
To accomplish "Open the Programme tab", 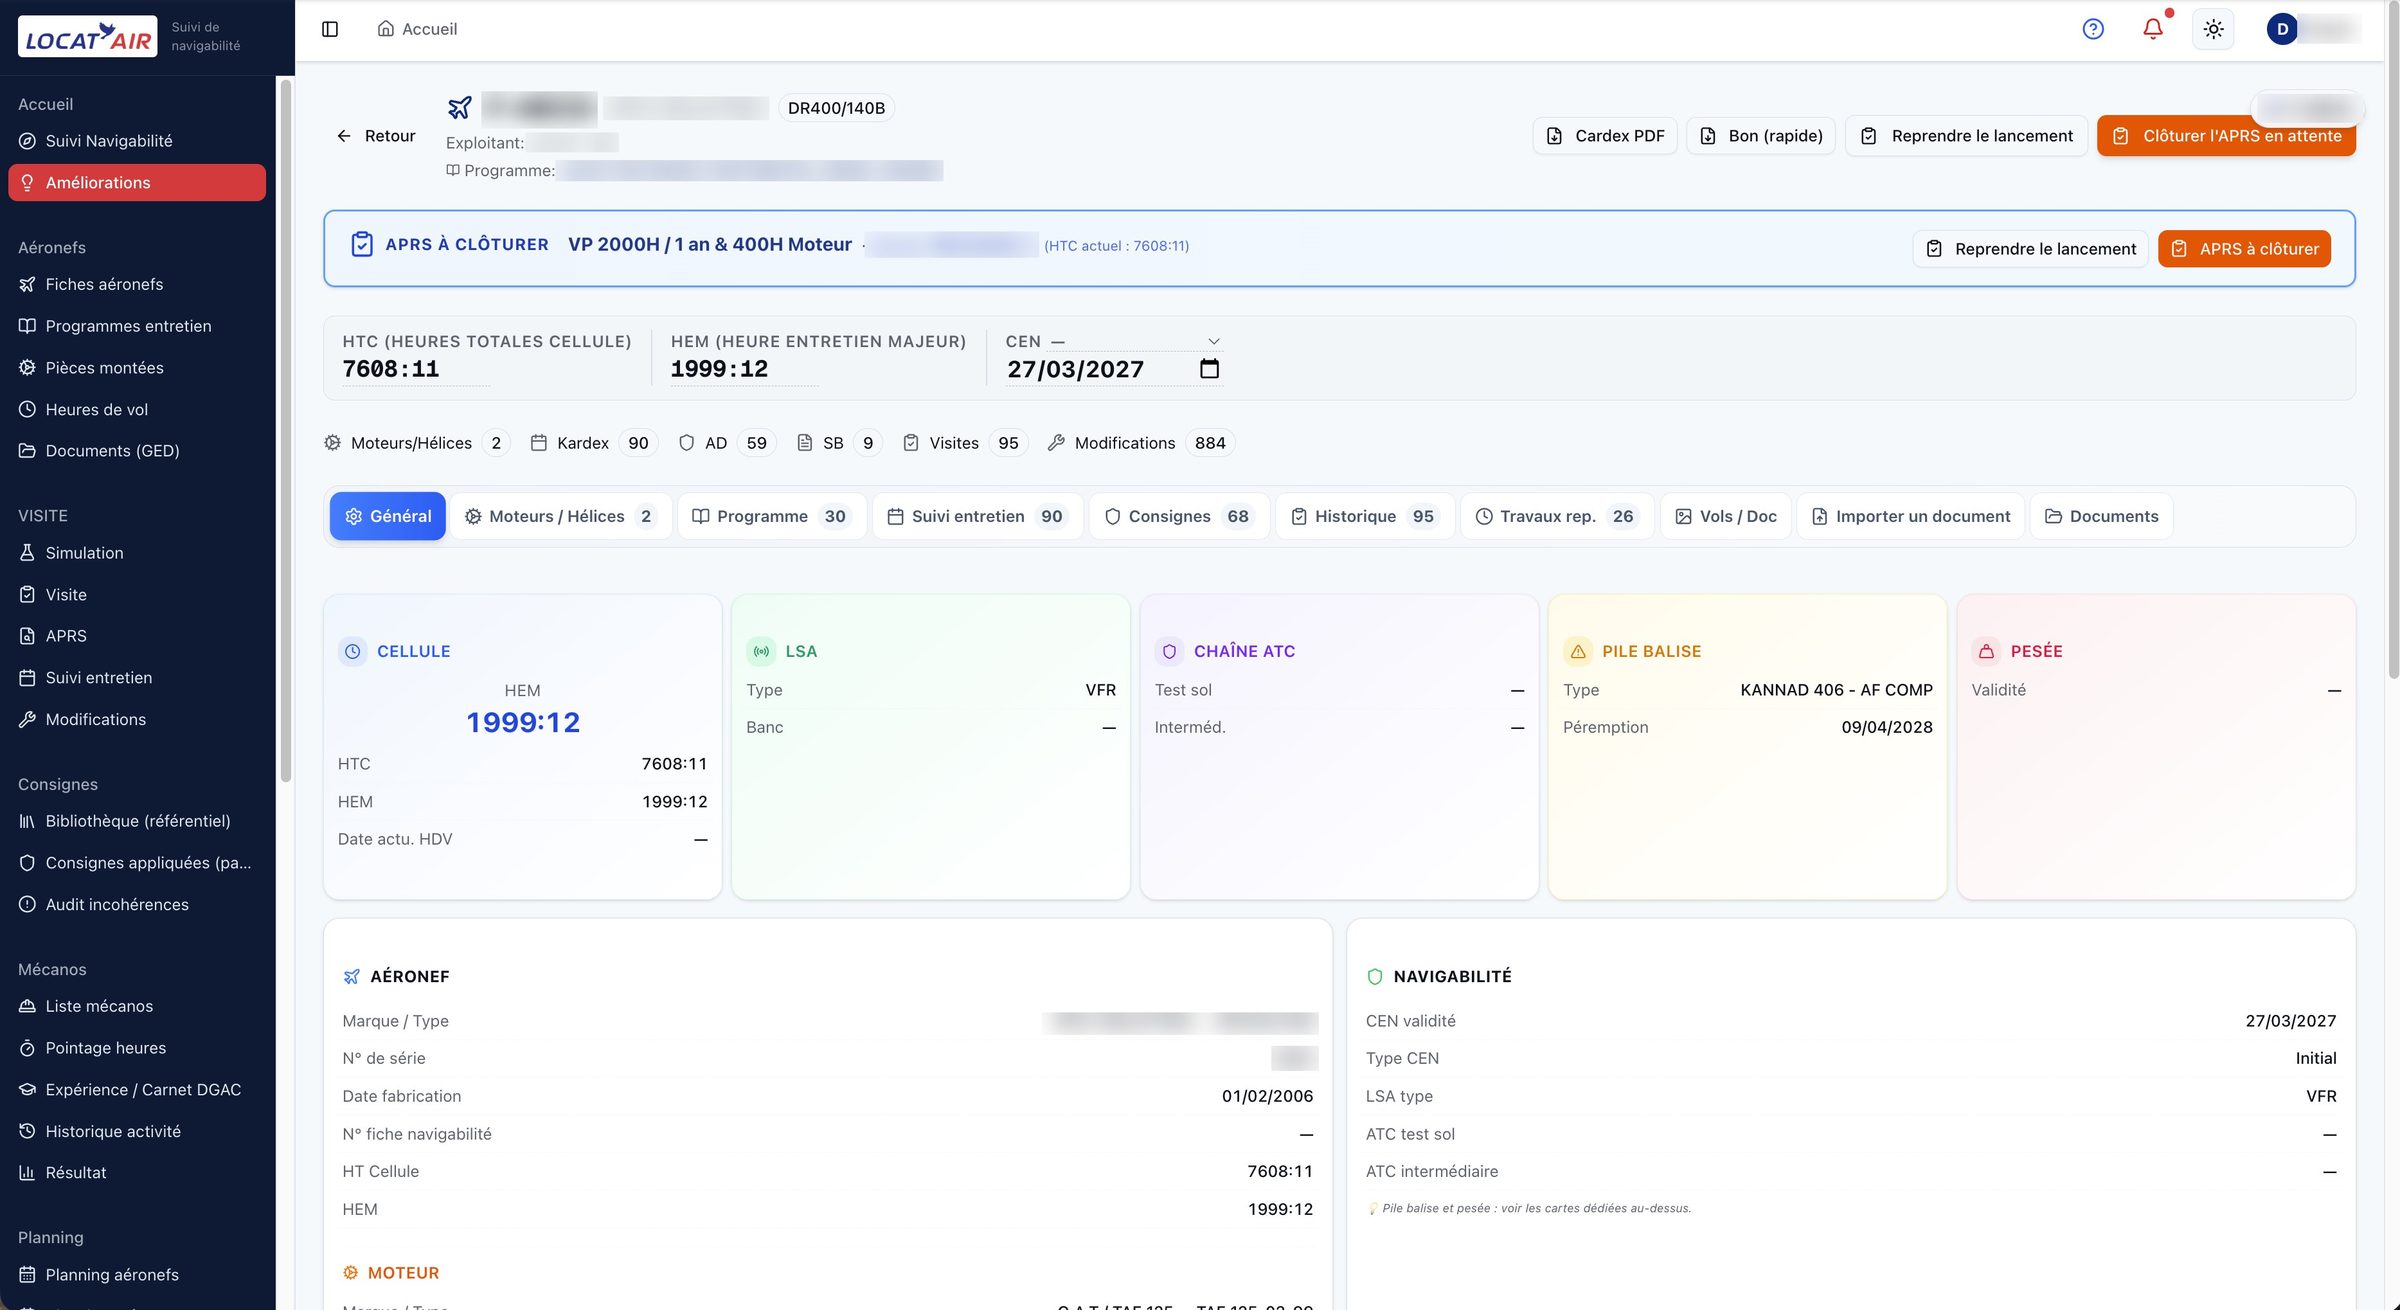I will point(771,516).
